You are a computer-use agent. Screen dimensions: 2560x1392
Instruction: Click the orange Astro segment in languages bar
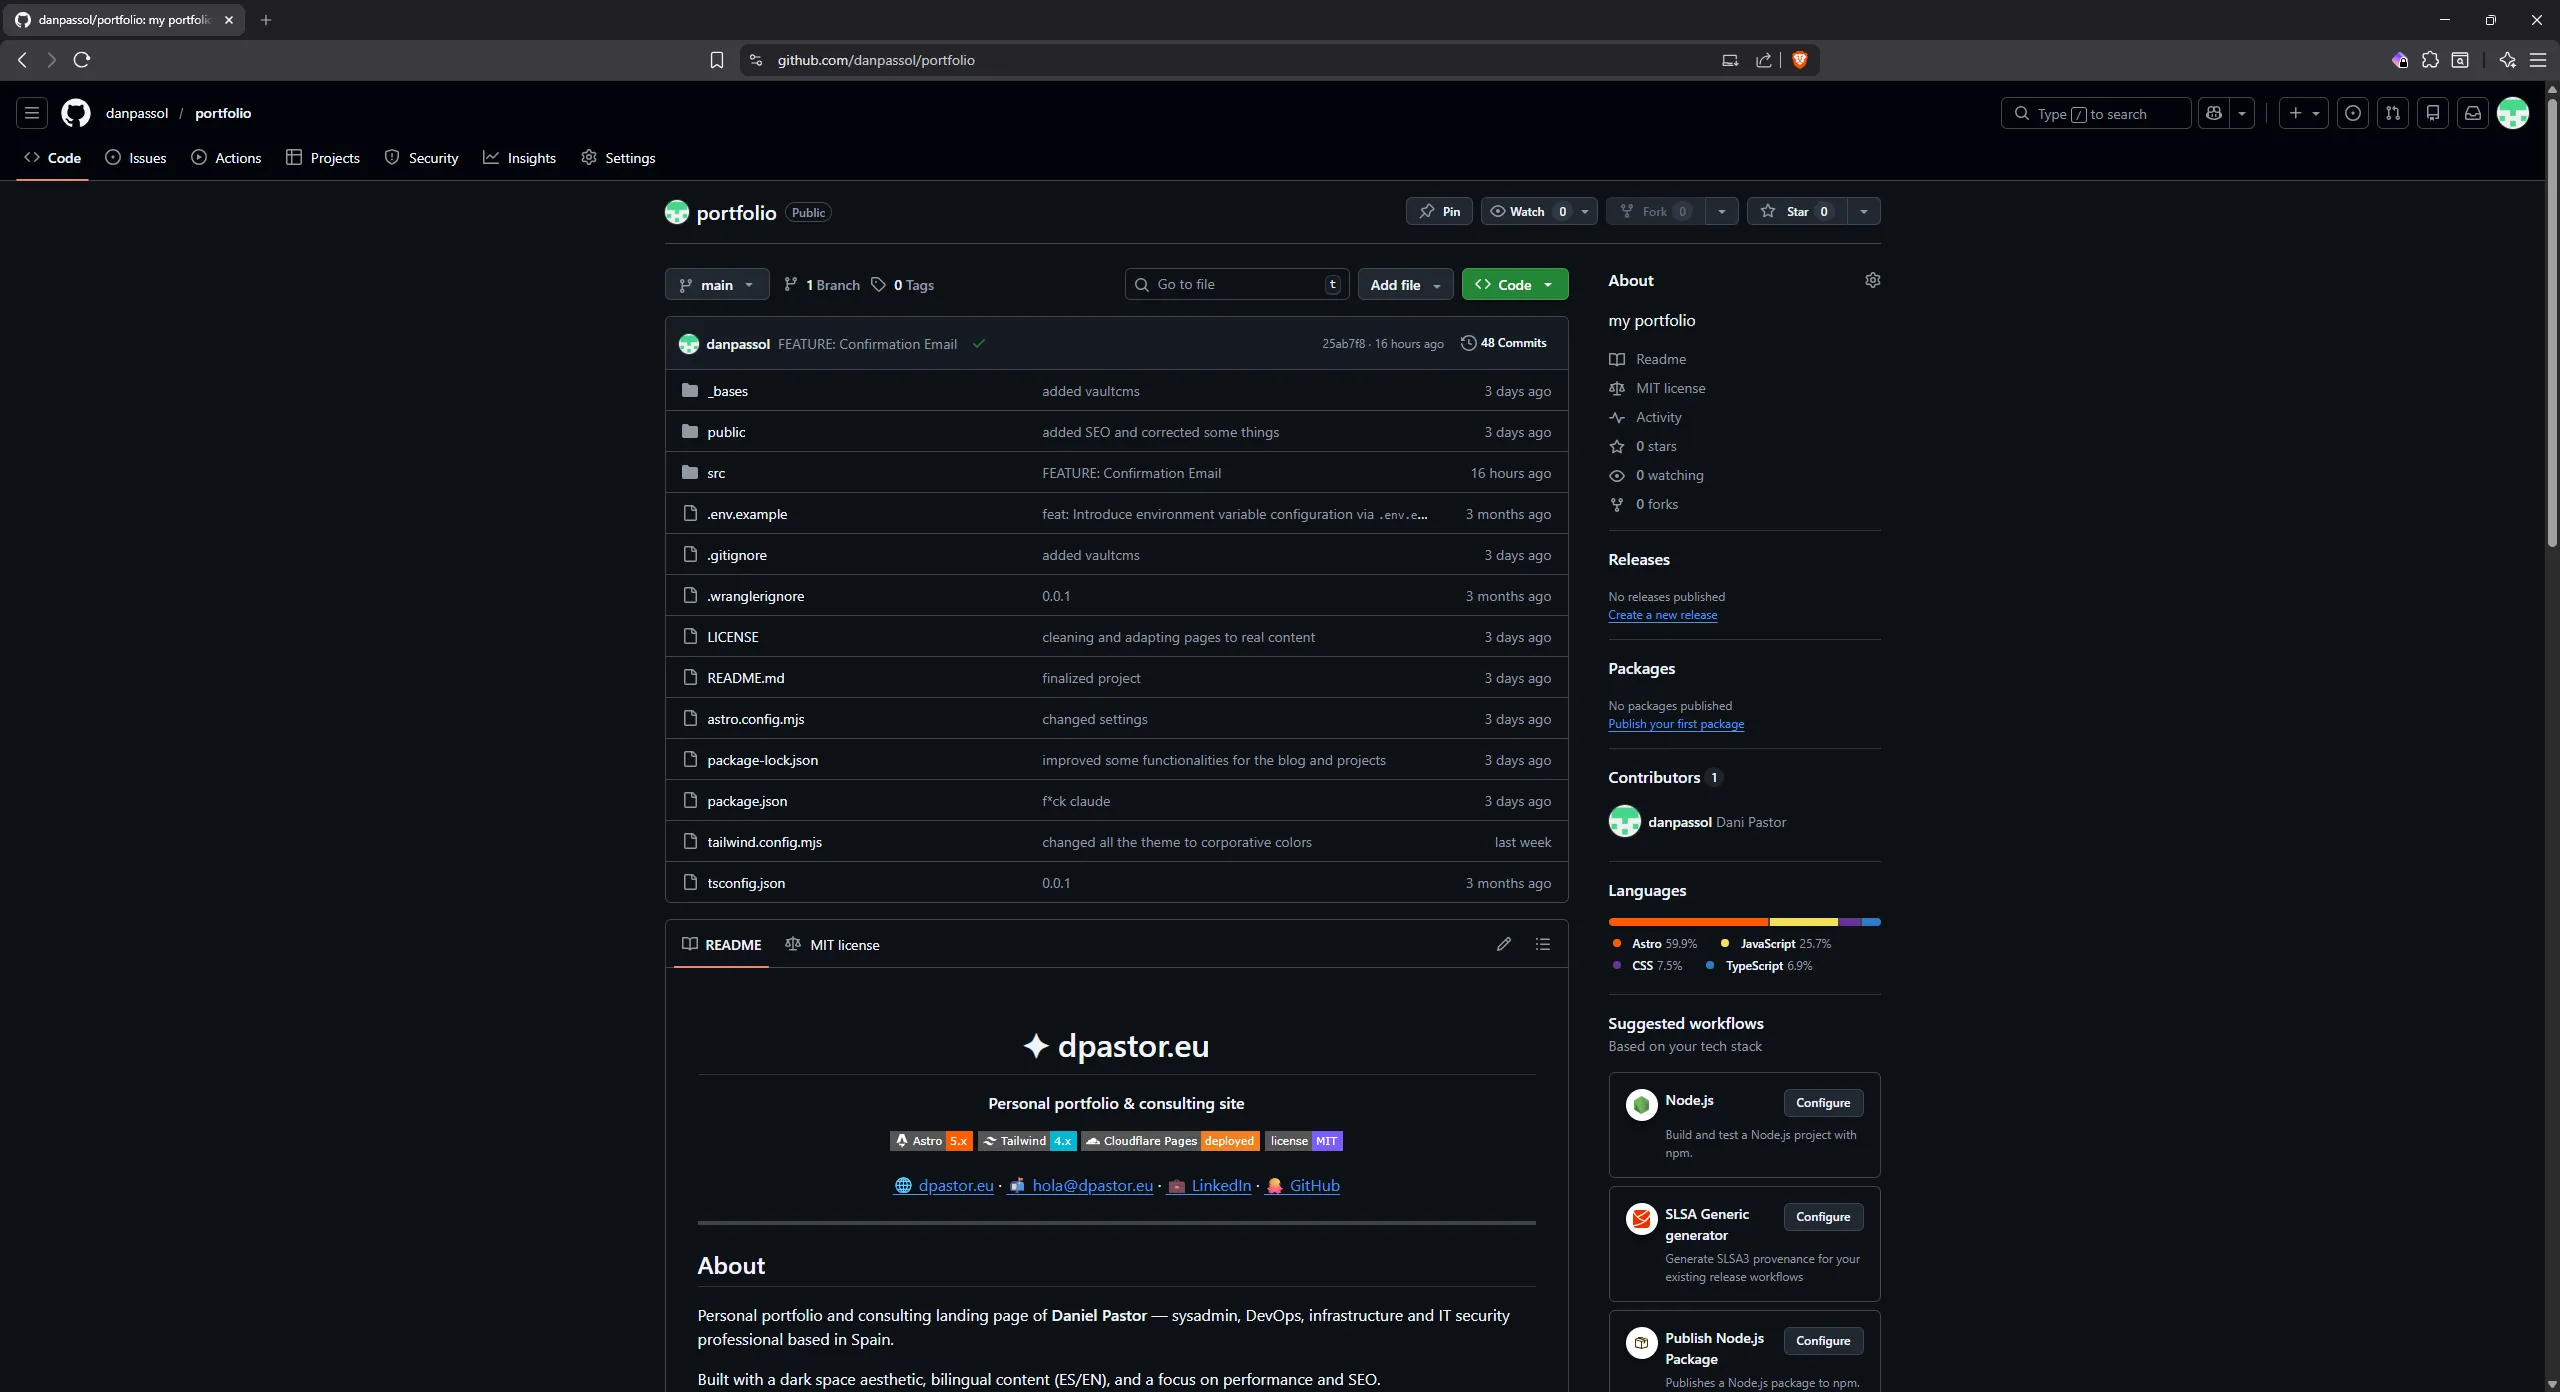[x=1688, y=922]
